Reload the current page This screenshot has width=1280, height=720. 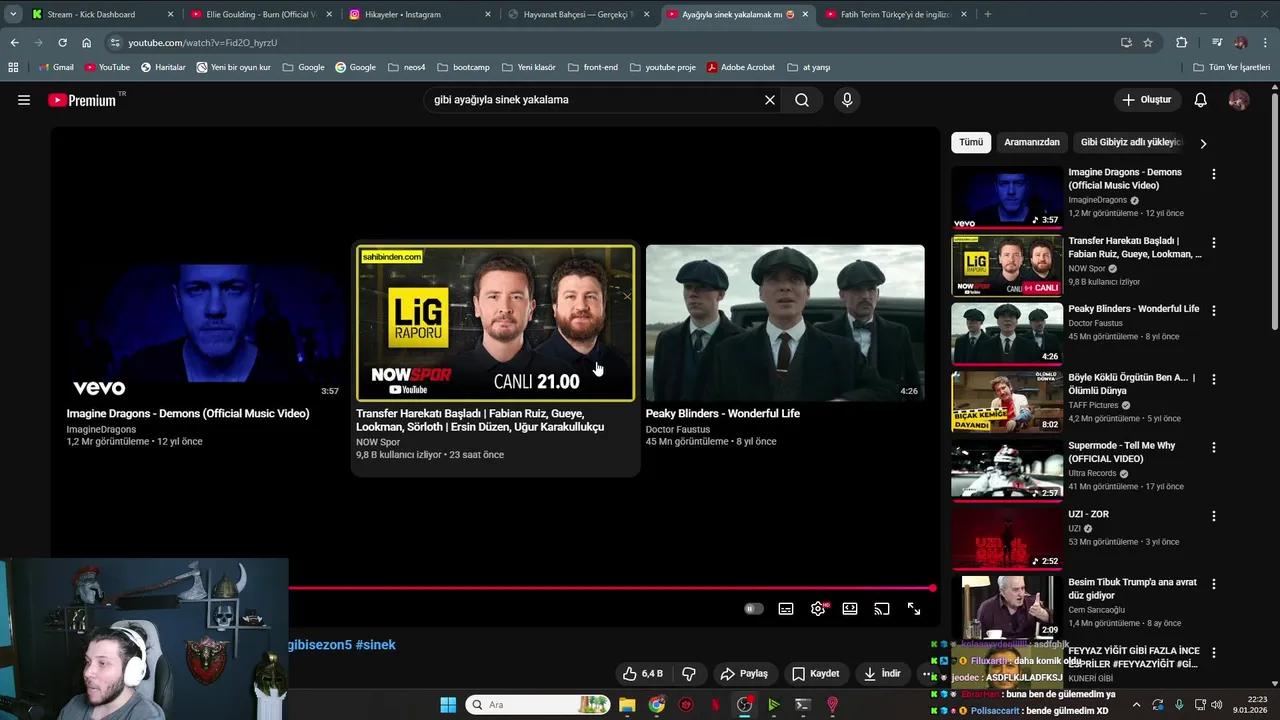pos(62,43)
